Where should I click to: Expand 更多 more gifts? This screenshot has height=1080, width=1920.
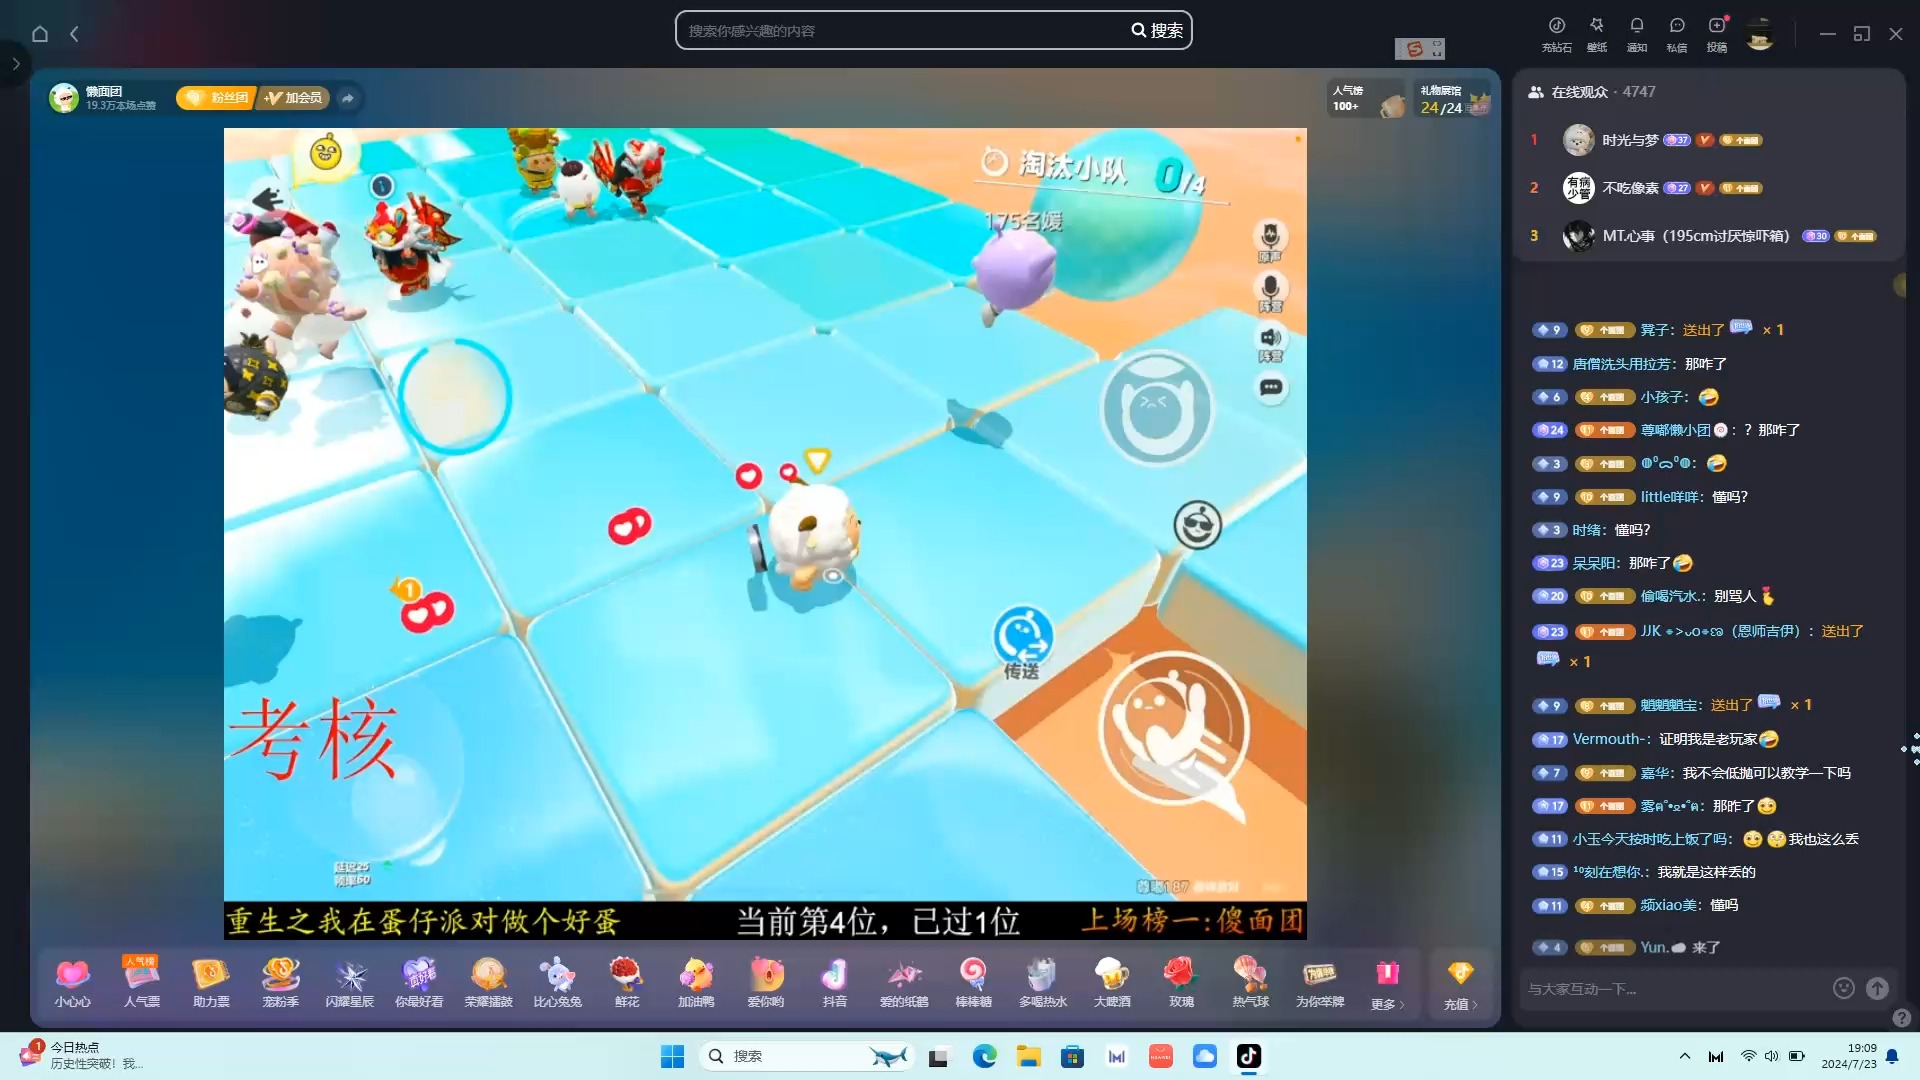click(1387, 985)
